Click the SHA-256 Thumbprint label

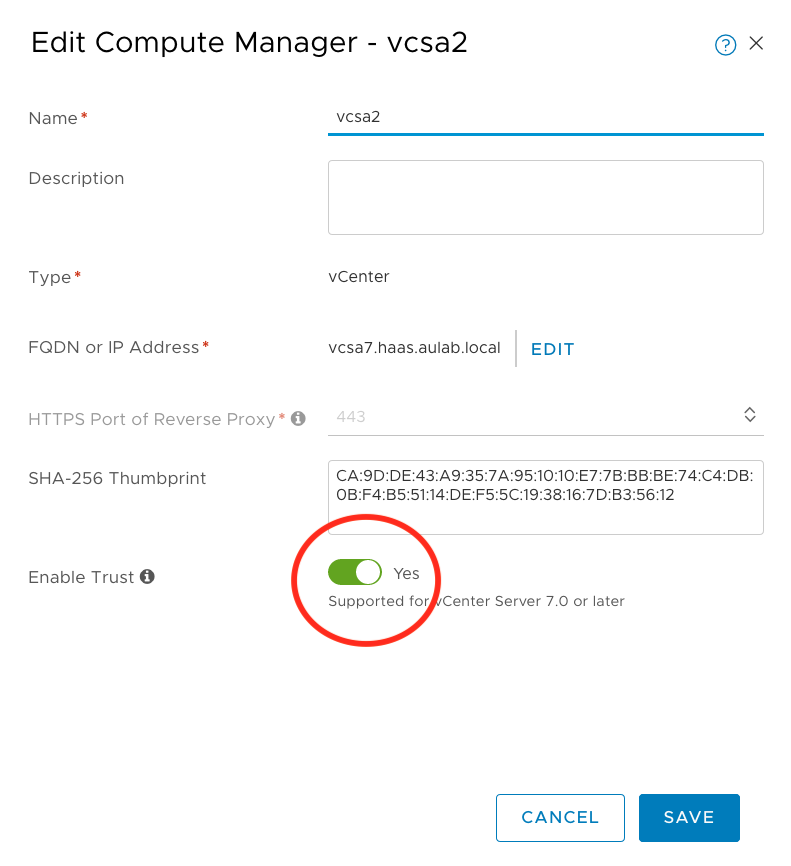click(x=117, y=479)
